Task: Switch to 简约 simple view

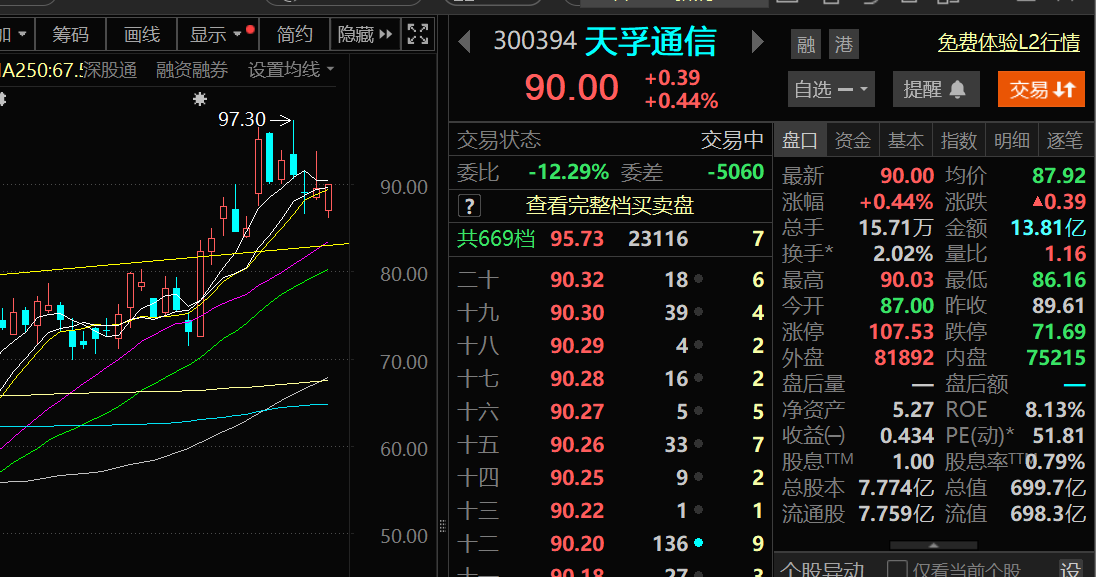Action: [x=294, y=34]
